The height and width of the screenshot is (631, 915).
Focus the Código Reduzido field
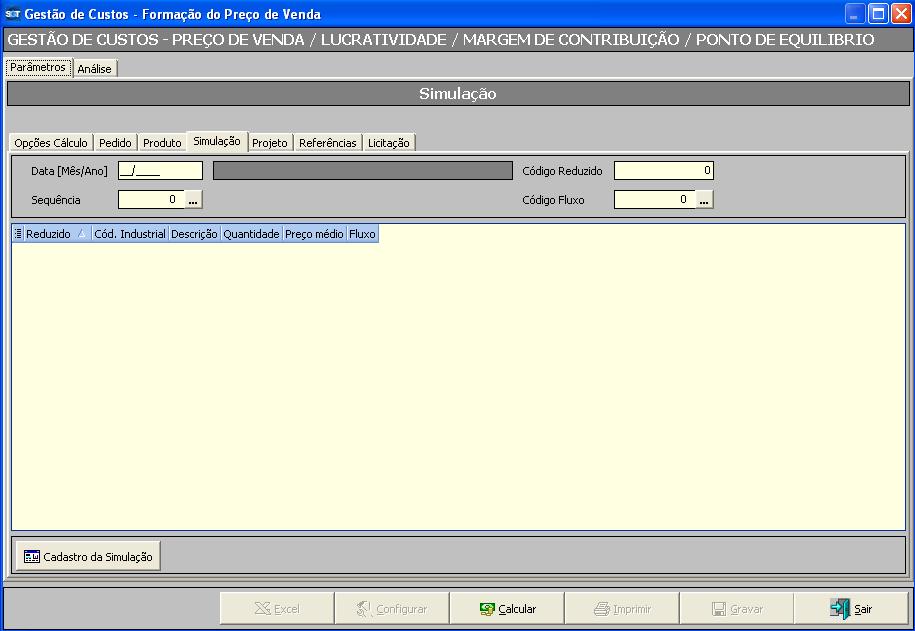(x=663, y=171)
